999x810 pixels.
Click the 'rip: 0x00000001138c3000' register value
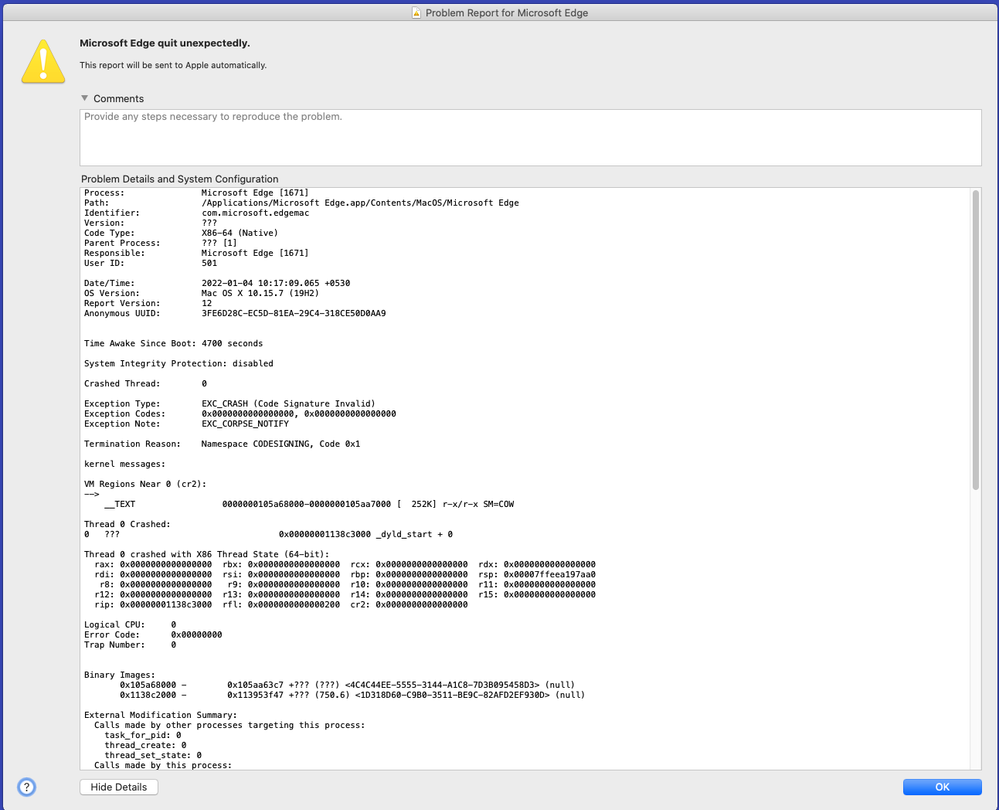(x=153, y=604)
